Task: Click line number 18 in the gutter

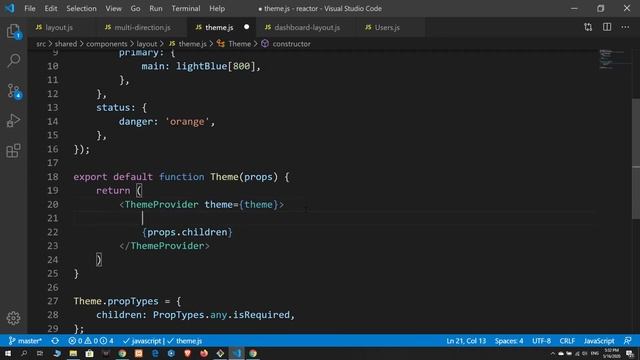Action: (53, 177)
